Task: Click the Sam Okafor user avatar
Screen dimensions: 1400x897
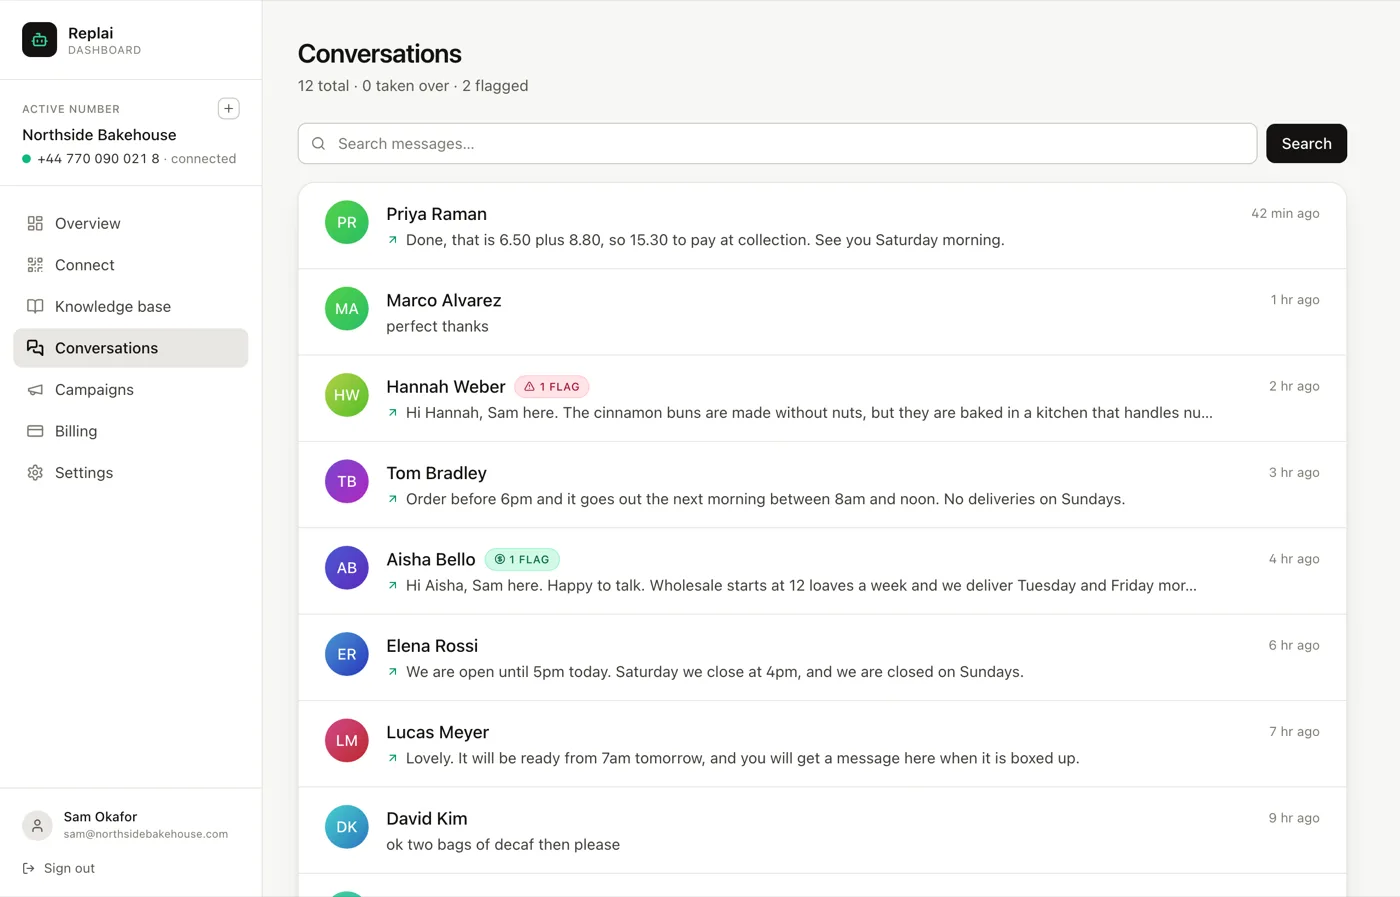Action: point(37,825)
